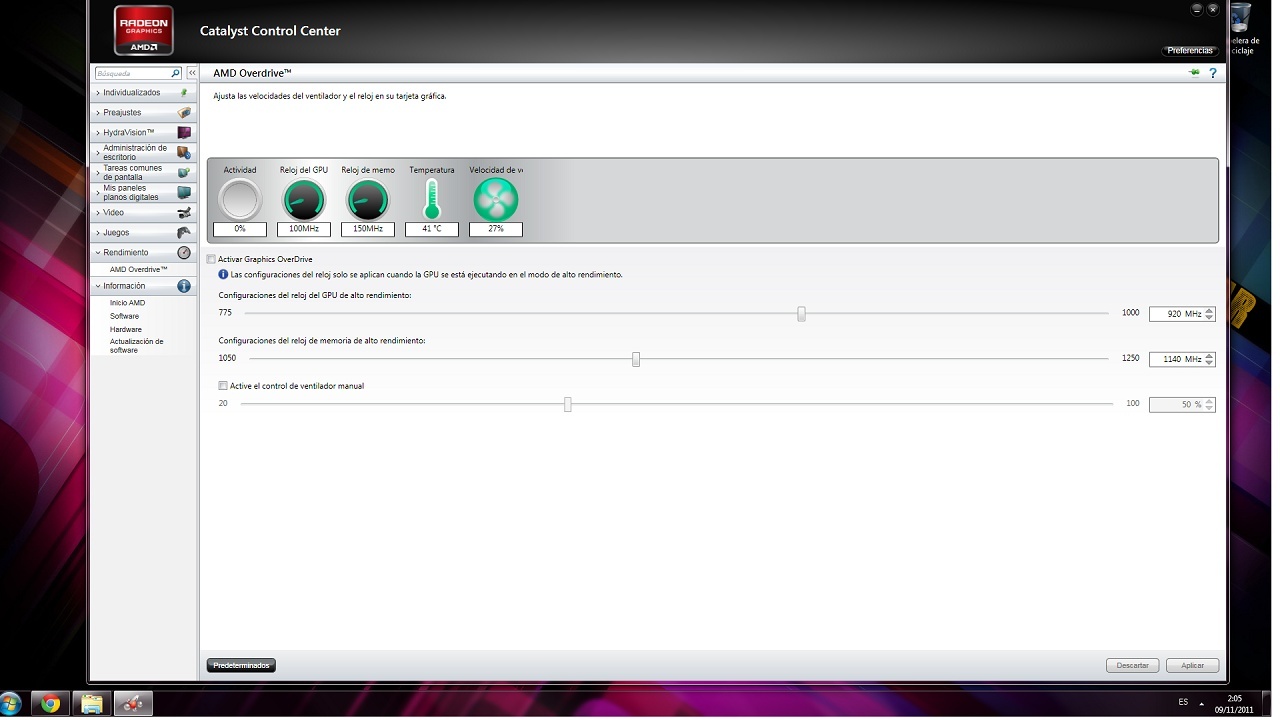Open Windows Explorer from the taskbar
Screen dimensions: 1280x720
click(91, 704)
